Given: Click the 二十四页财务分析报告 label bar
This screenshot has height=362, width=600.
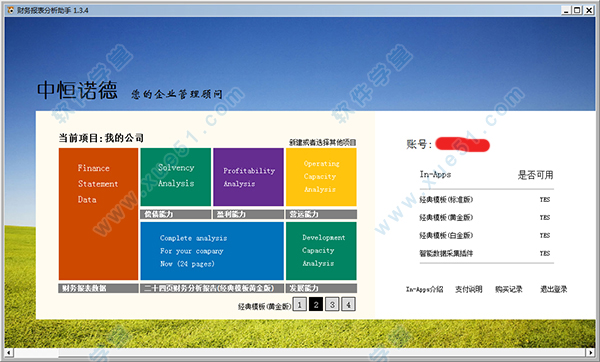Looking at the screenshot, I should (x=212, y=288).
